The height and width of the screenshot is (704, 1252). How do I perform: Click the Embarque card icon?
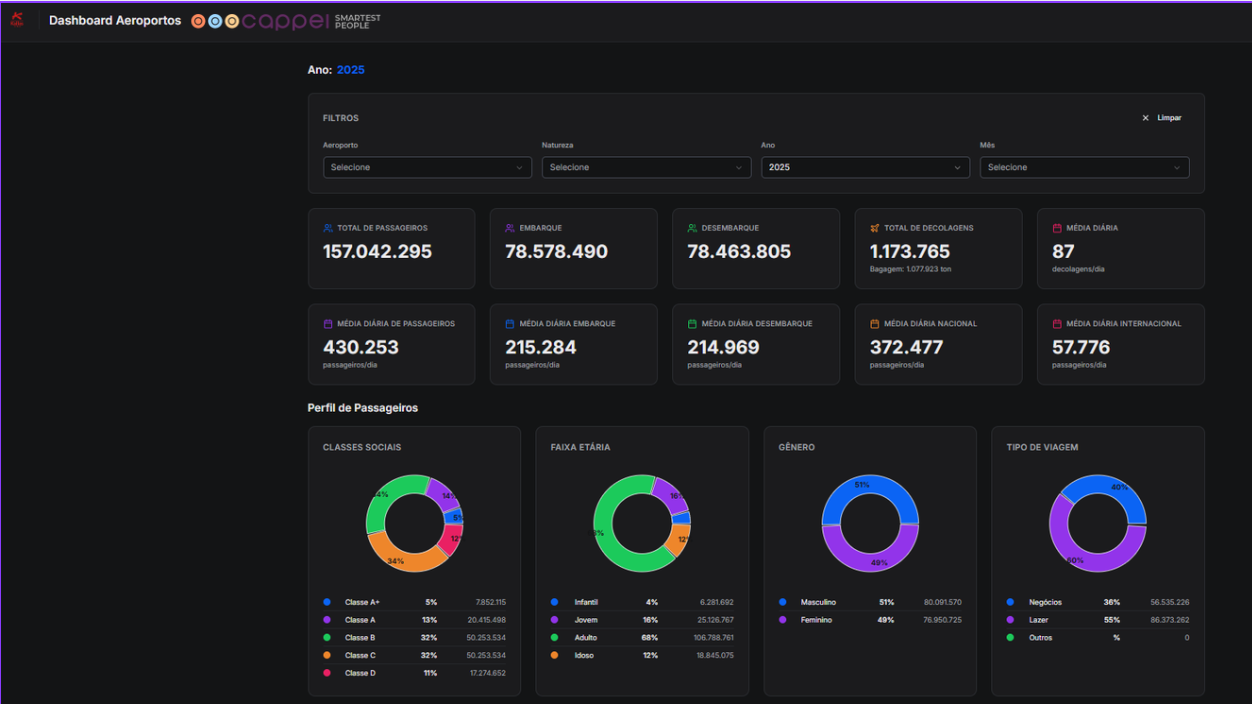(x=510, y=228)
